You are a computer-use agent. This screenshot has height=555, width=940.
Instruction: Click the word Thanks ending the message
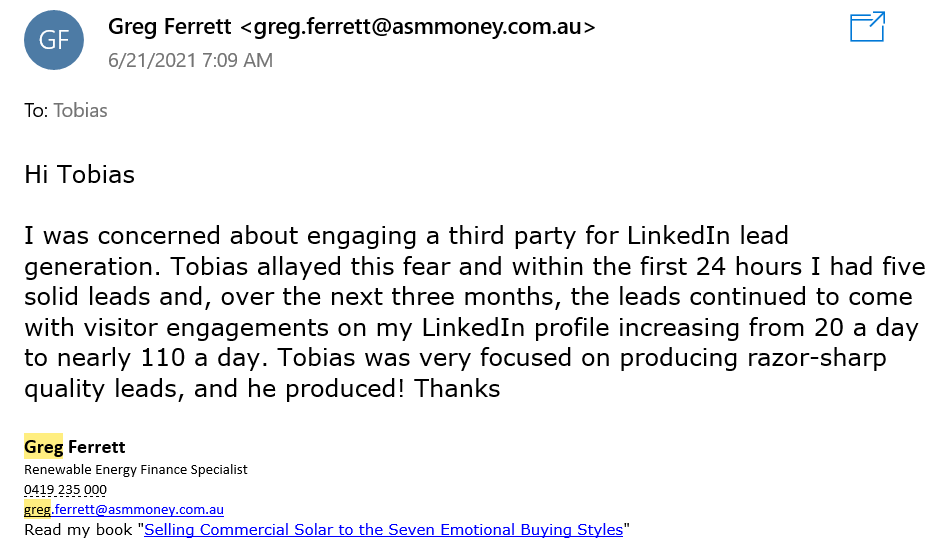[x=457, y=388]
